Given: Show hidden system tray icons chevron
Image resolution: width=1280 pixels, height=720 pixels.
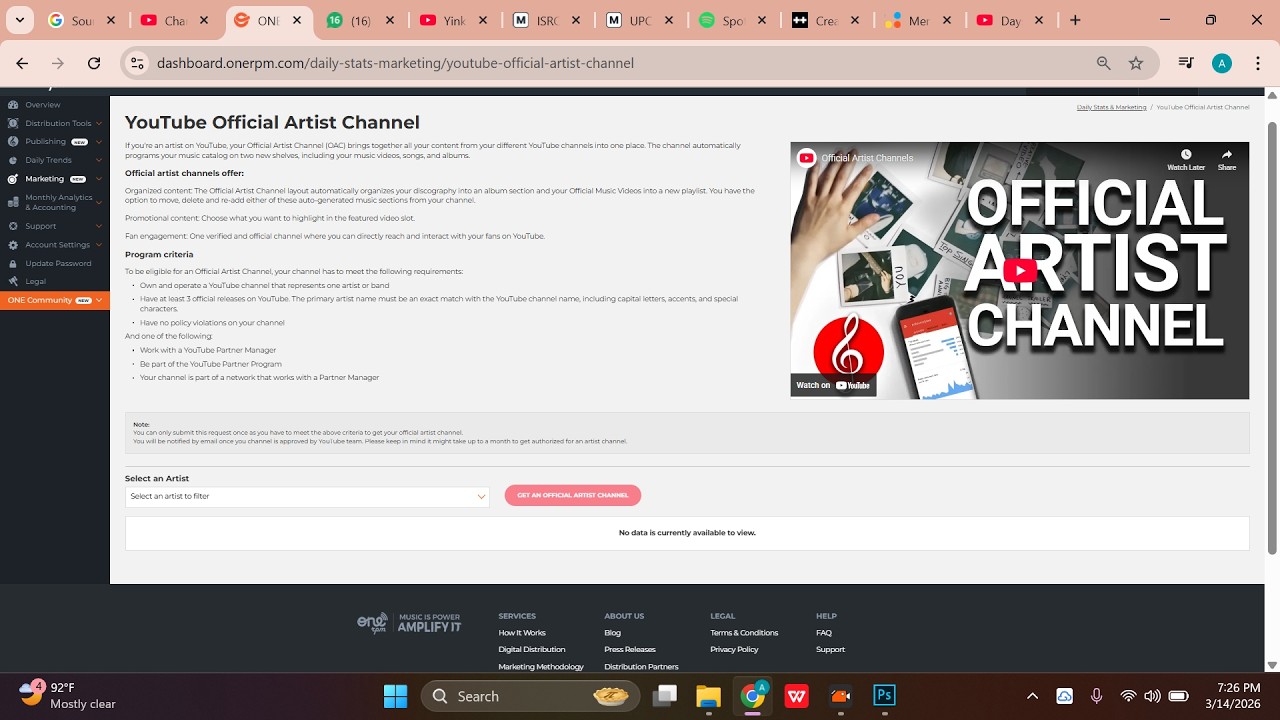Looking at the screenshot, I should (1032, 696).
